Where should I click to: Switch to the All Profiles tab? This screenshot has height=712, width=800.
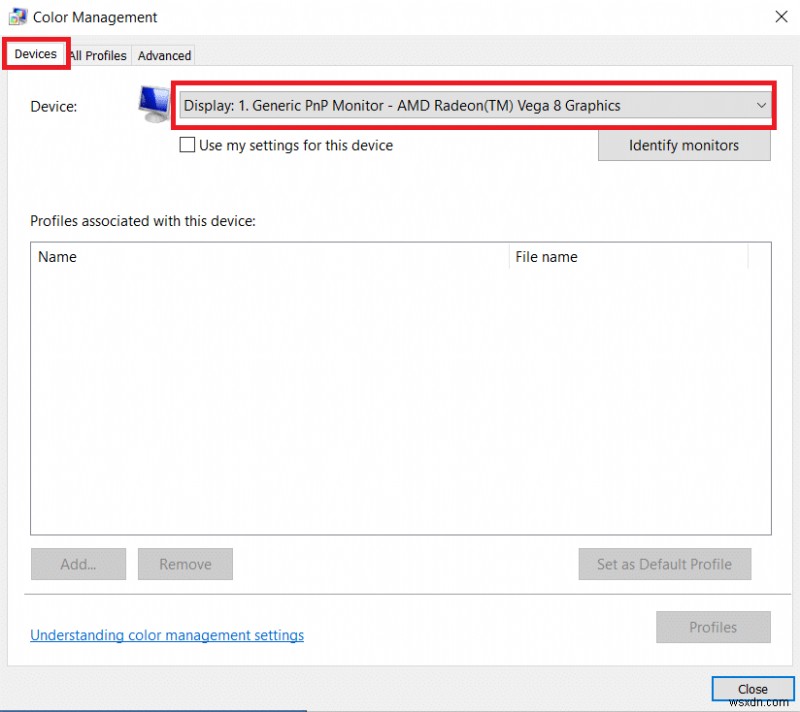click(97, 55)
